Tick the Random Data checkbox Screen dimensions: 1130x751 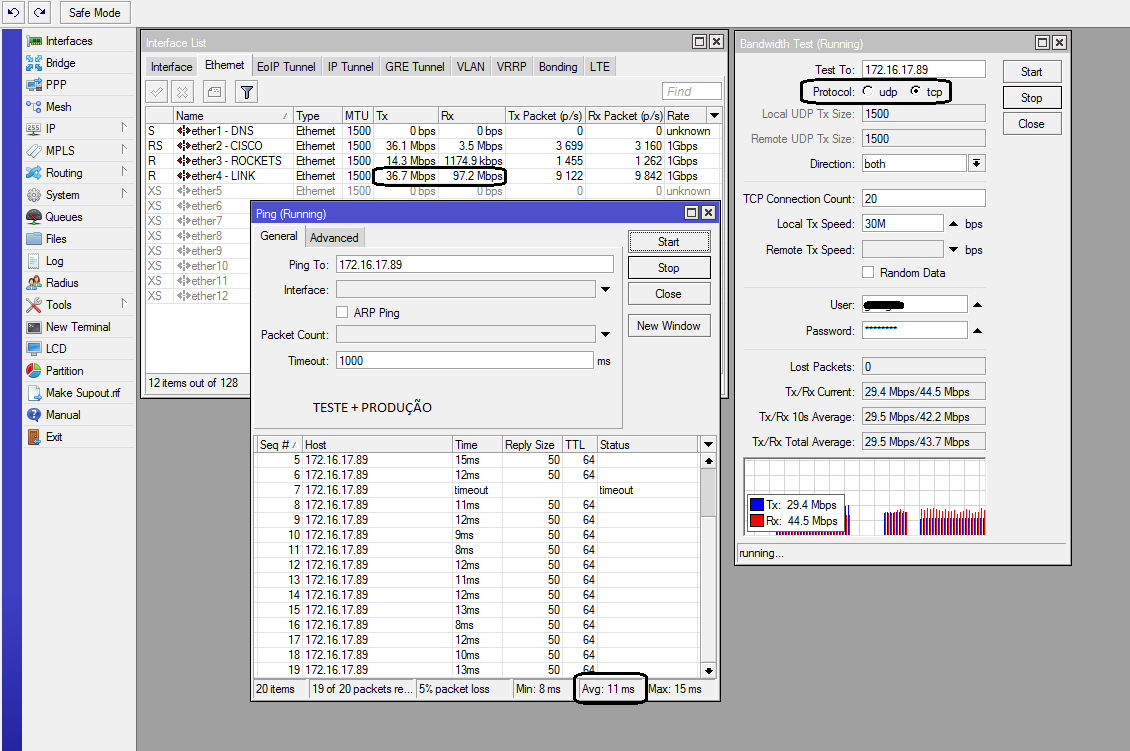point(869,273)
